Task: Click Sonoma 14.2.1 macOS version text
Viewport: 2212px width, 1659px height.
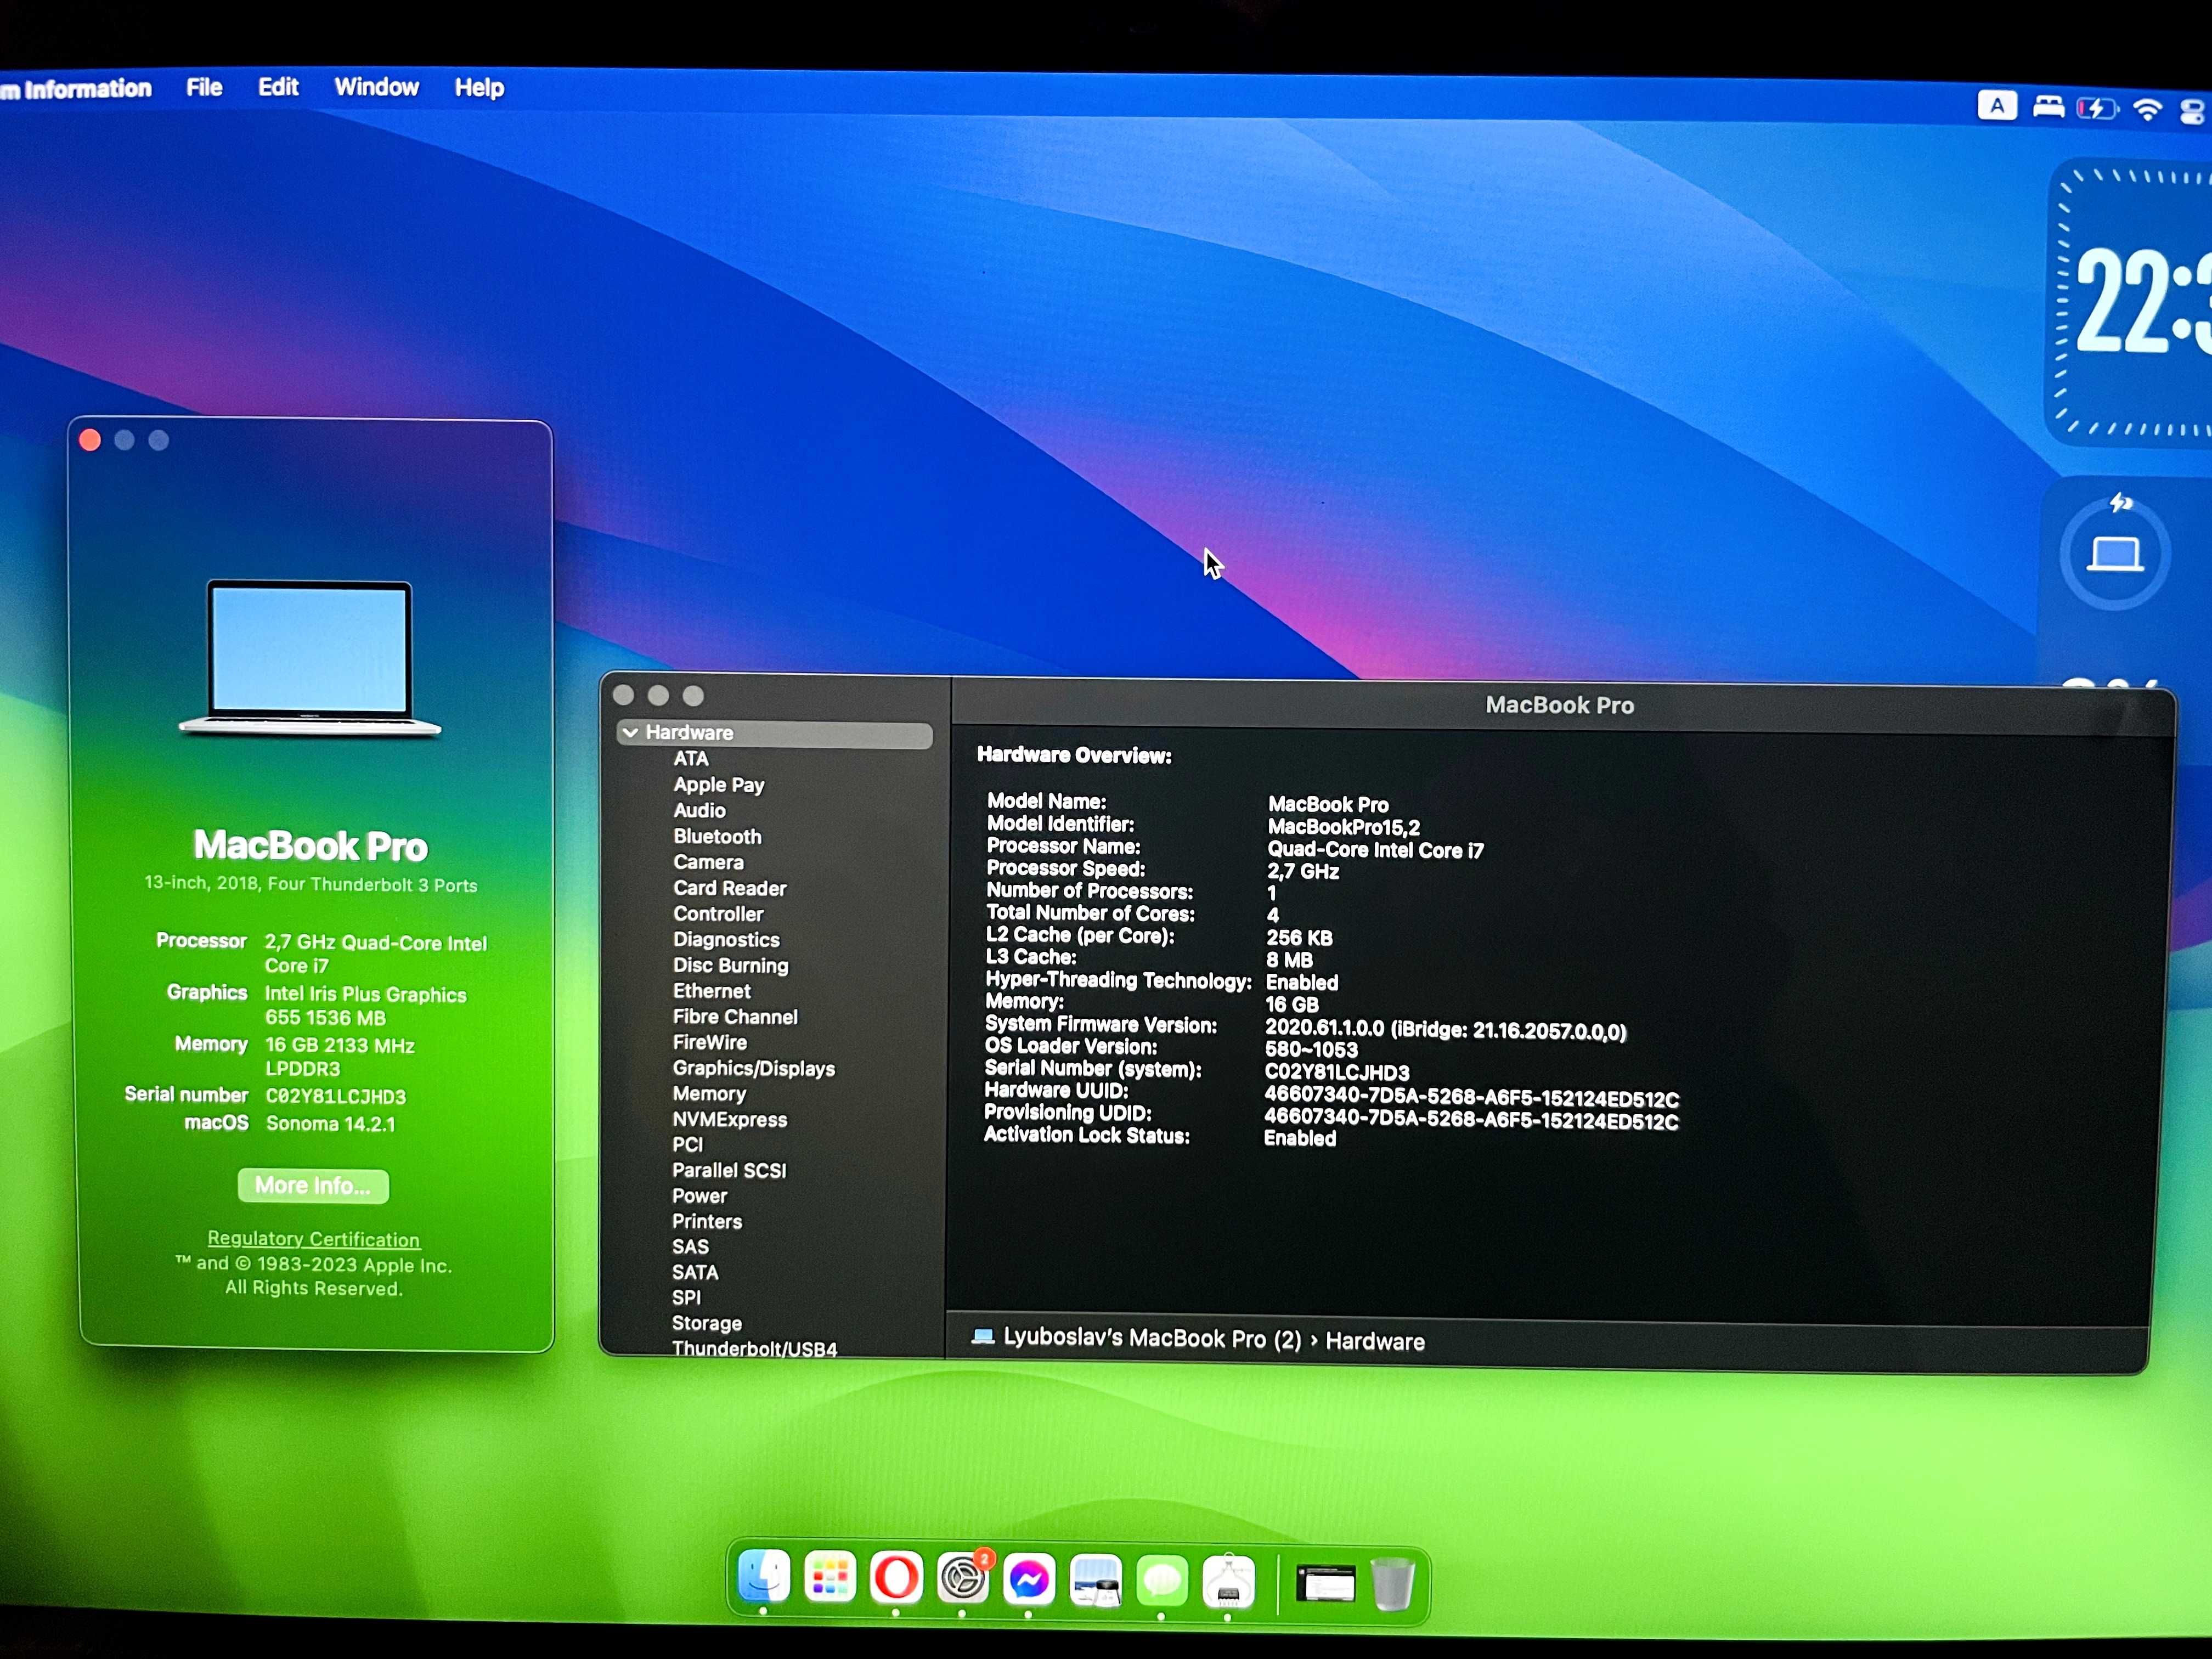Action: pos(331,1124)
